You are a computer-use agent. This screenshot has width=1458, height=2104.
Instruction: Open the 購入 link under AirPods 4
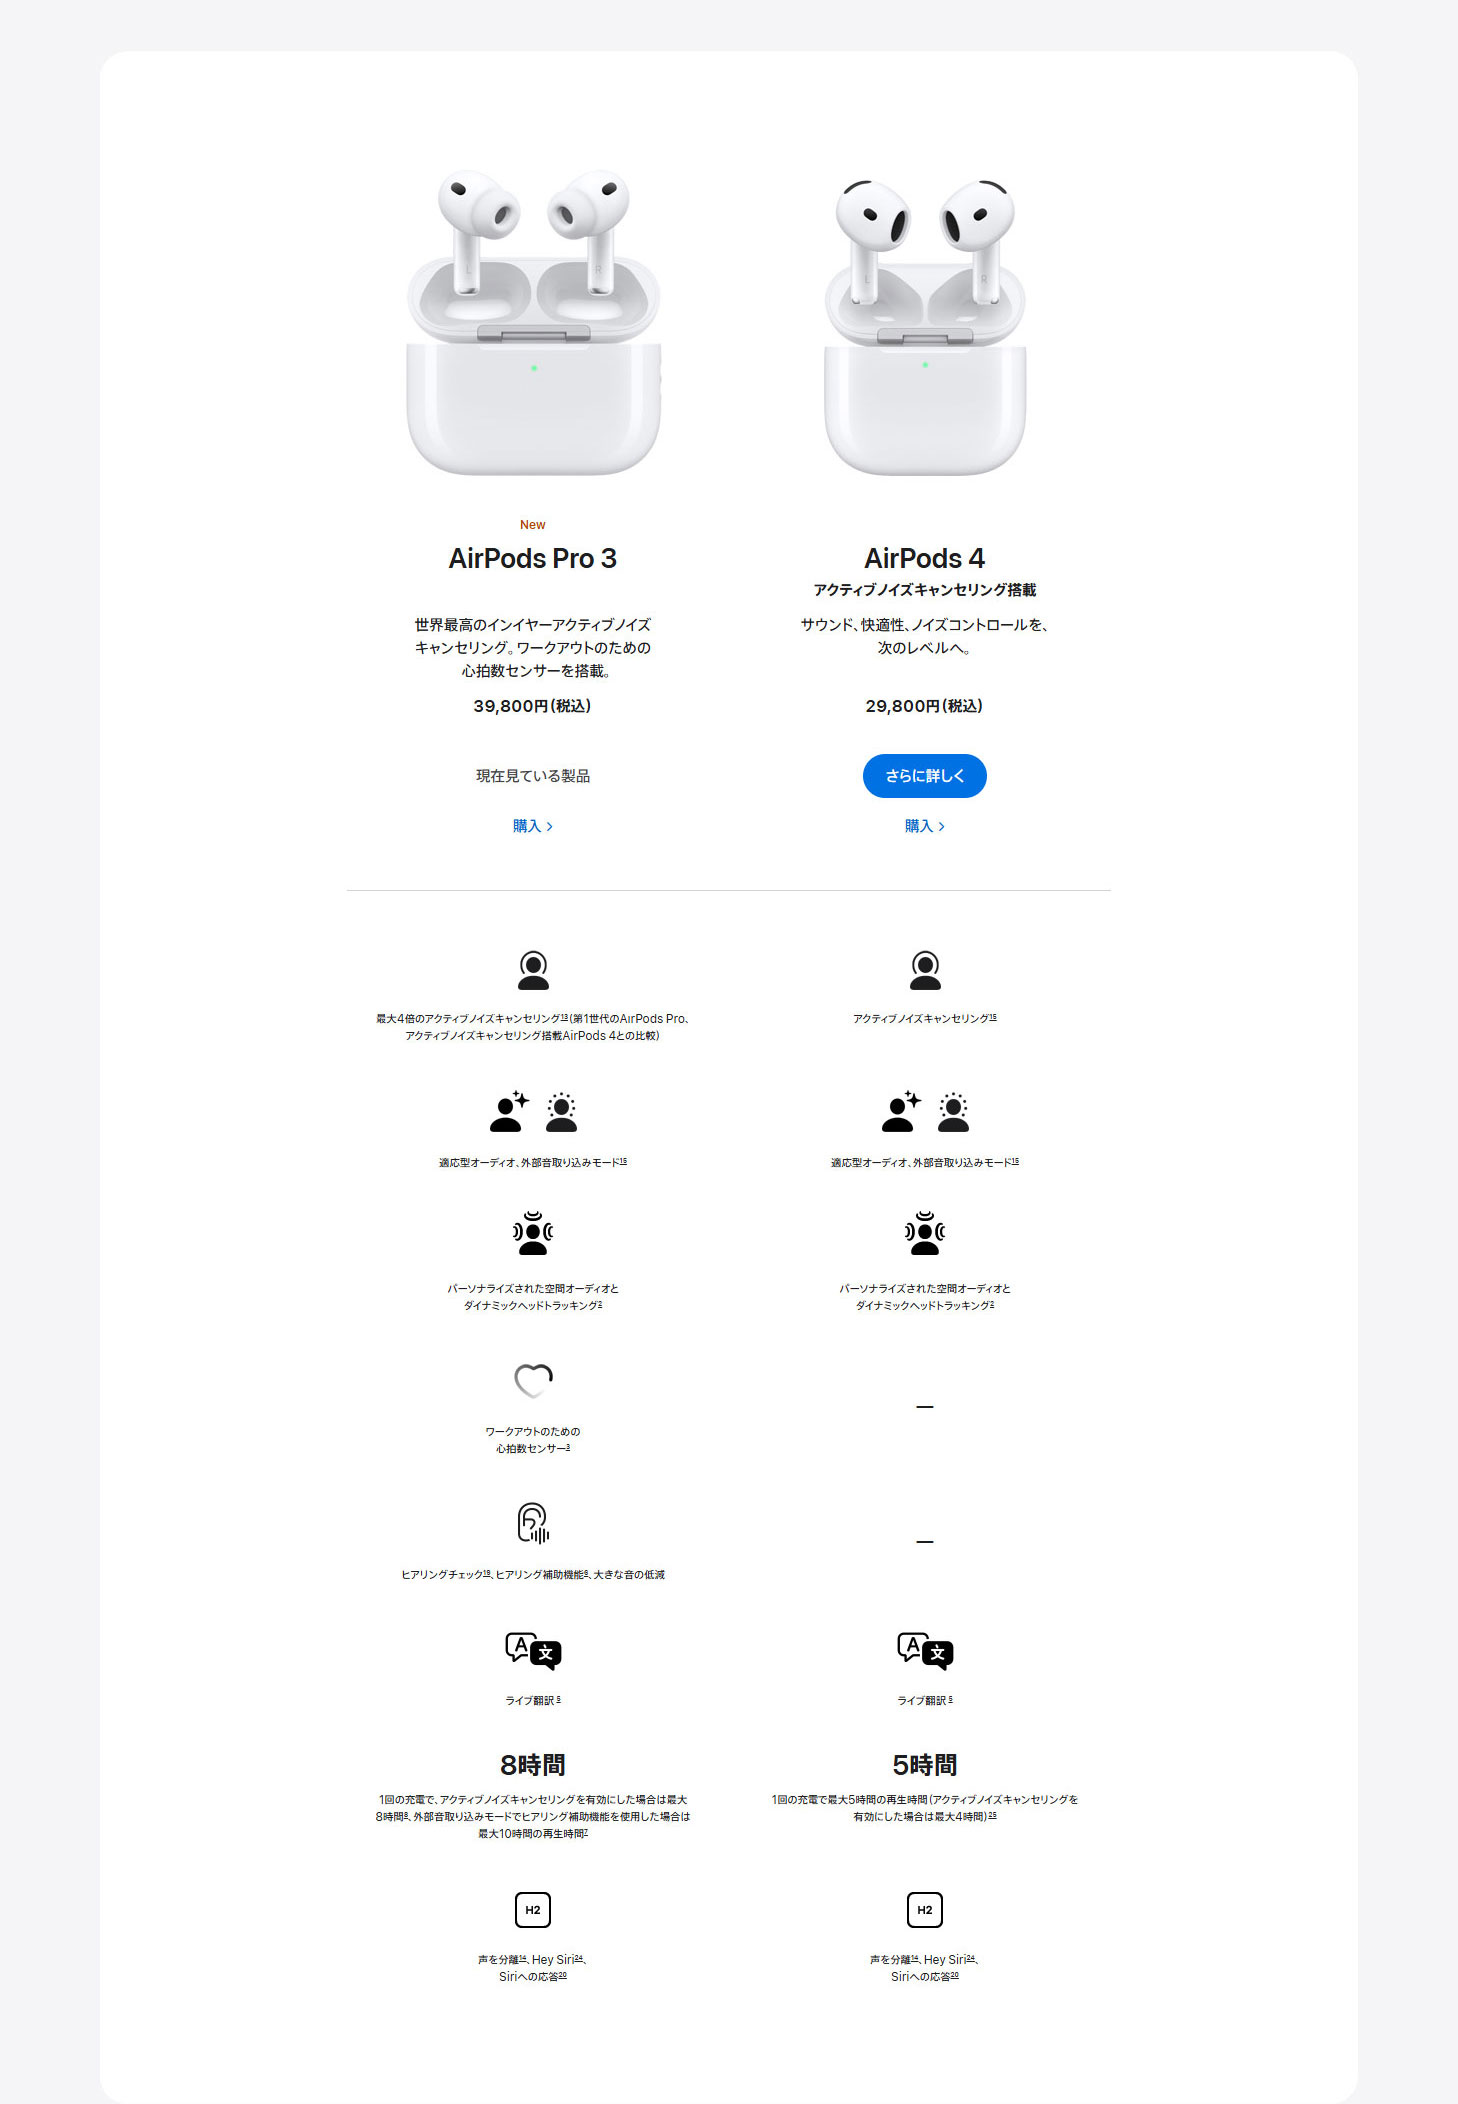pyautogui.click(x=925, y=826)
